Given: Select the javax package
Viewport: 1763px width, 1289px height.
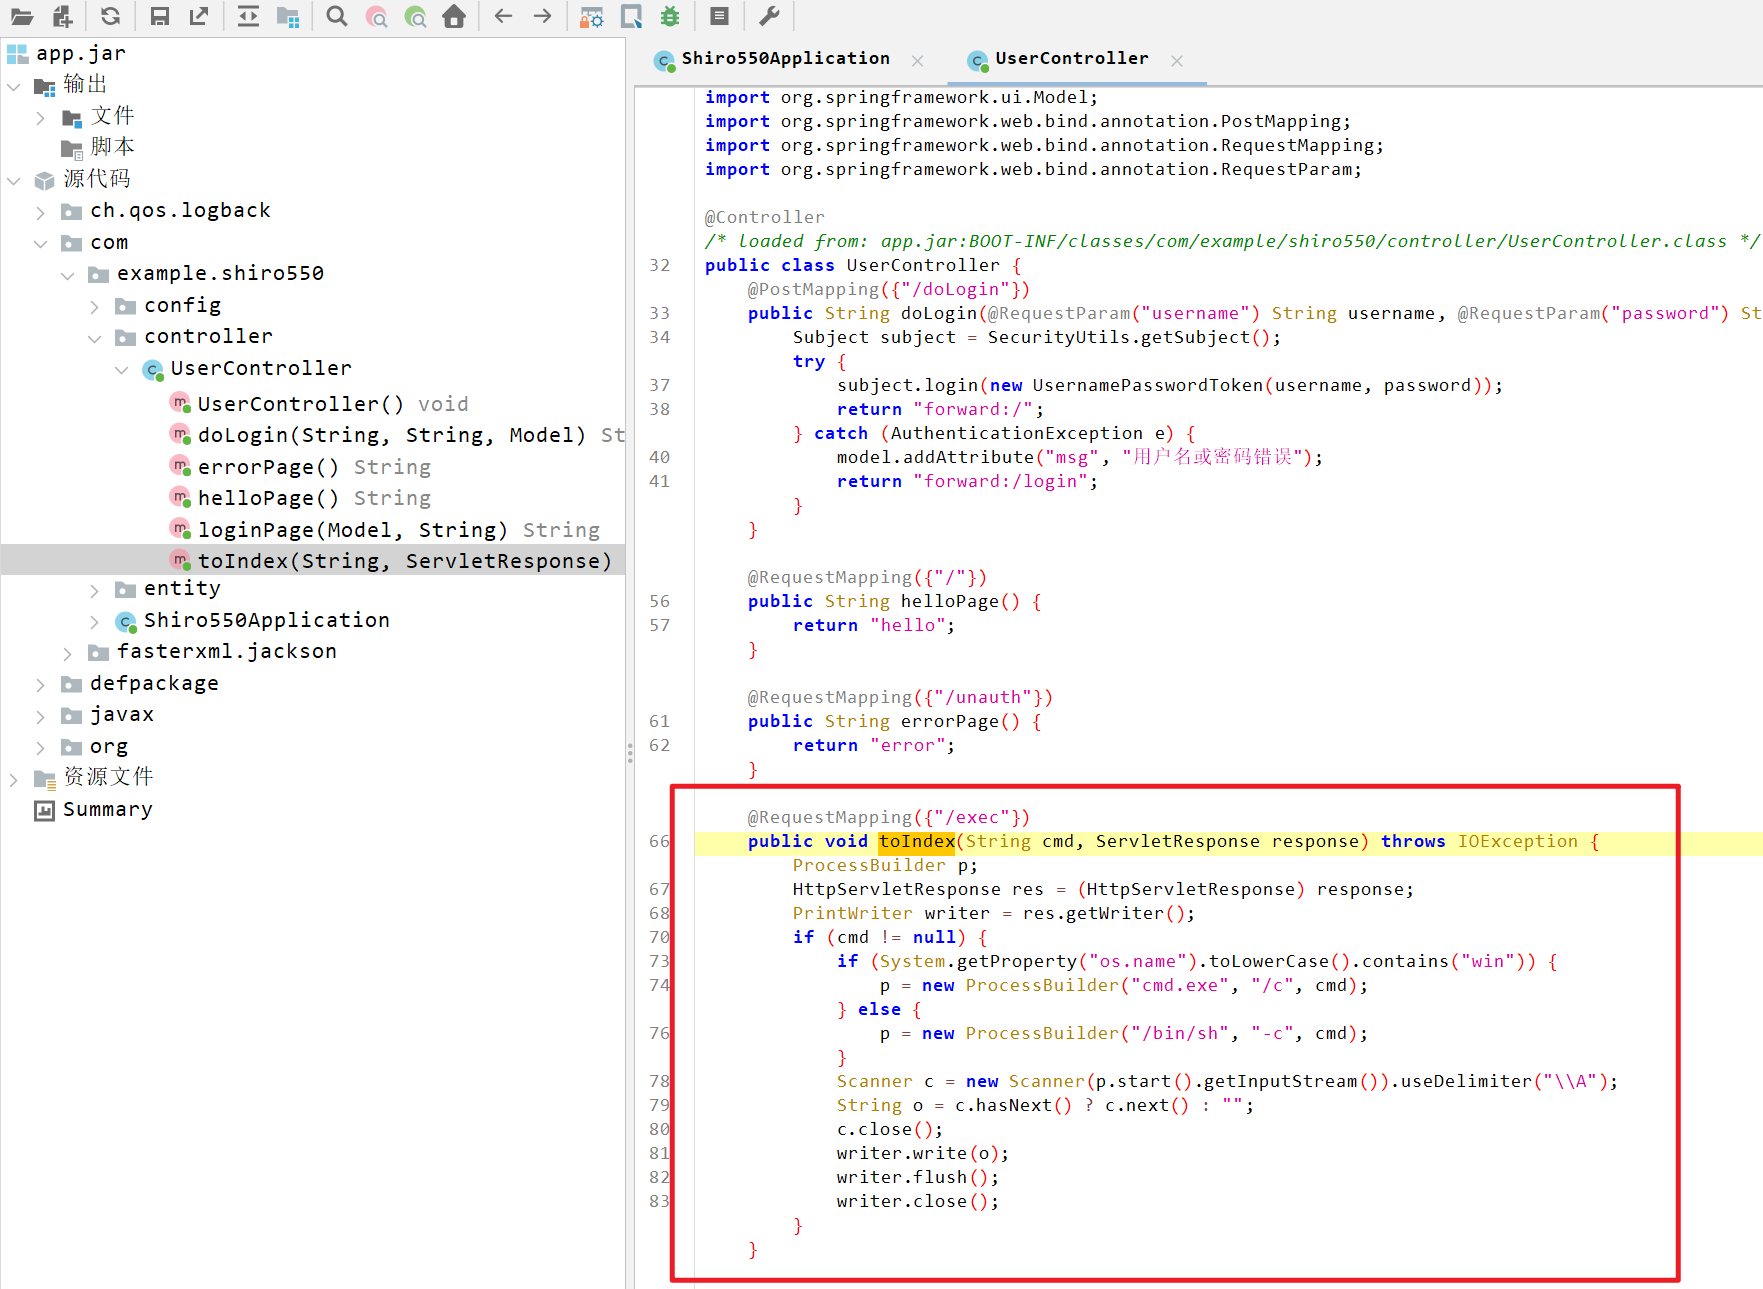Looking at the screenshot, I should pyautogui.click(x=122, y=715).
